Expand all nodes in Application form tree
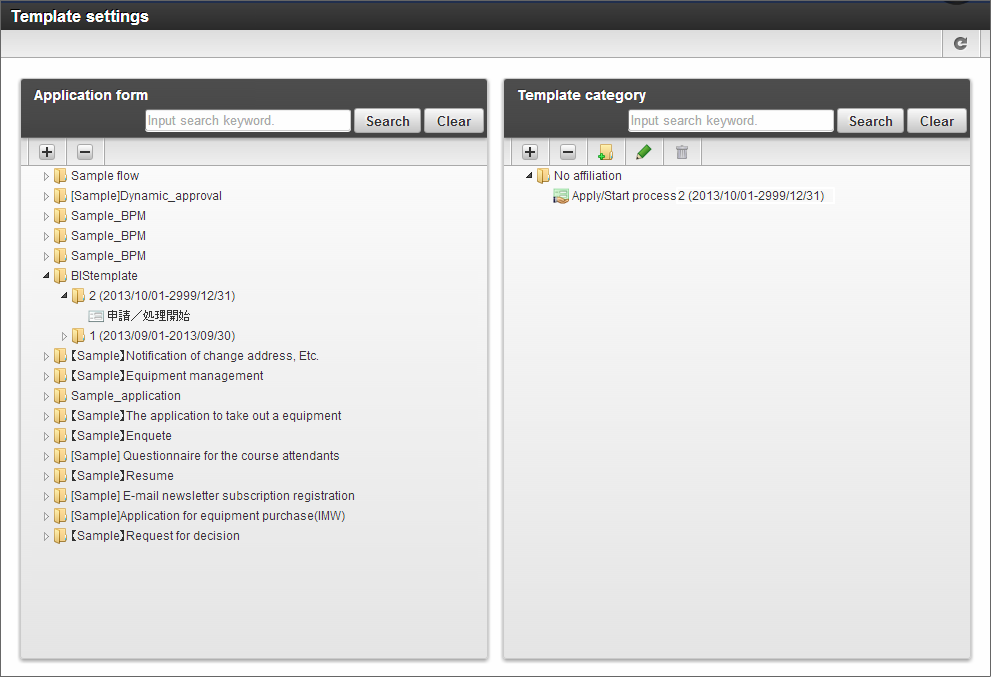 (x=47, y=152)
